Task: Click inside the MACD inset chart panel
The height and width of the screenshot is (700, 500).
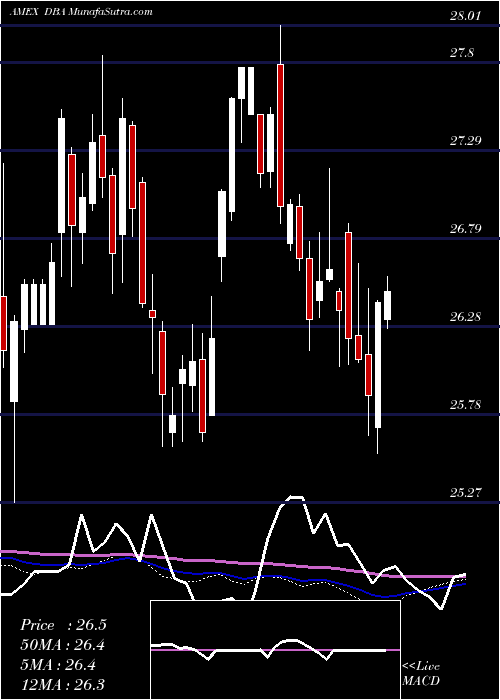Action: point(275,650)
